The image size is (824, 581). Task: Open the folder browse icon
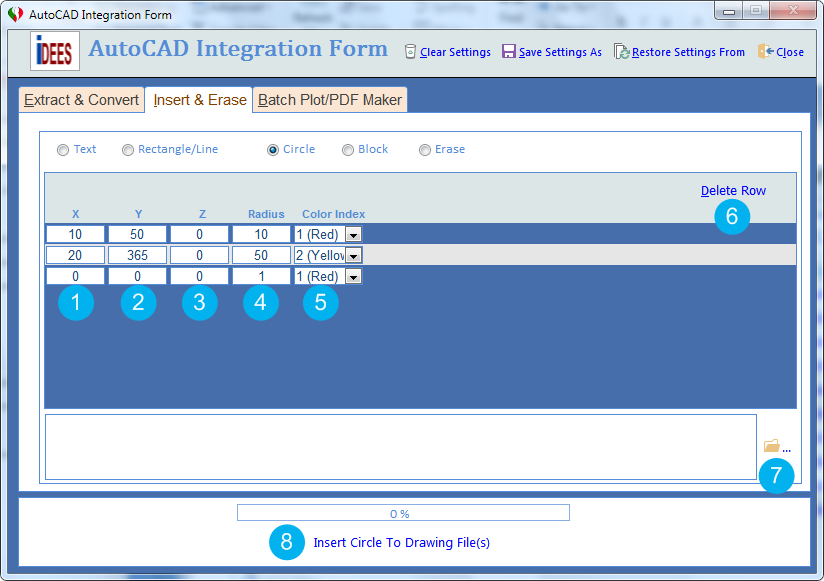(x=772, y=446)
